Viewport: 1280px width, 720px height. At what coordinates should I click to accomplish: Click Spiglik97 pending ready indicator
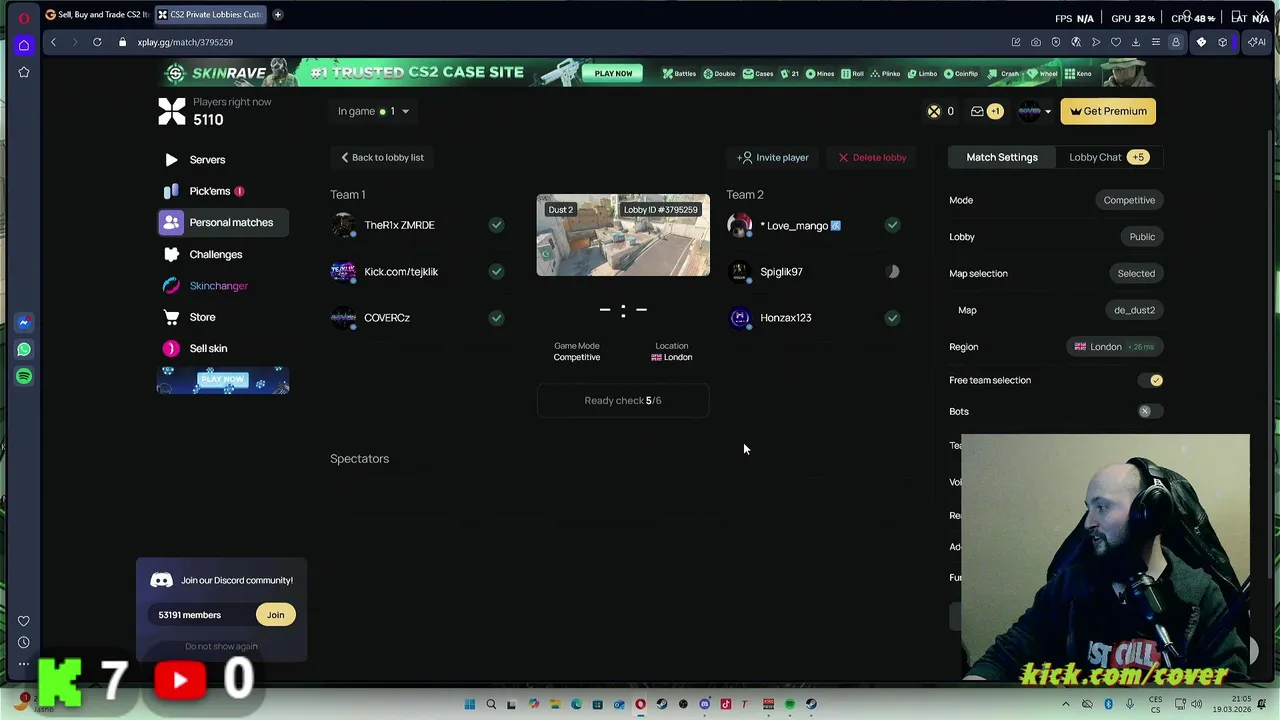coord(892,271)
